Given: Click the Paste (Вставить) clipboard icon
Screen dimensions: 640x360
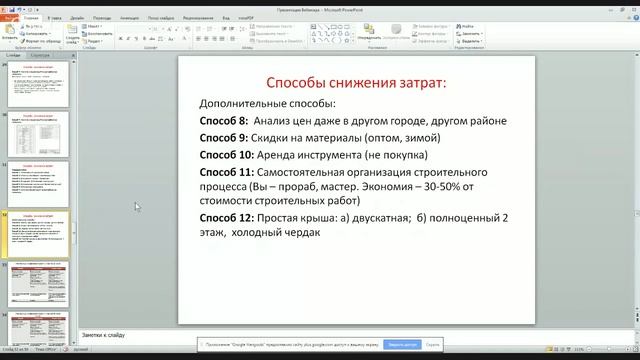Looking at the screenshot, I should 9,30.
